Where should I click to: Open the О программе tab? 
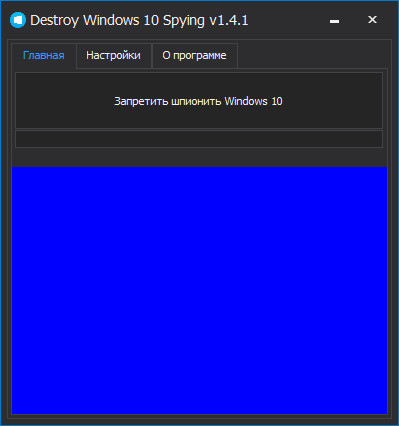194,55
